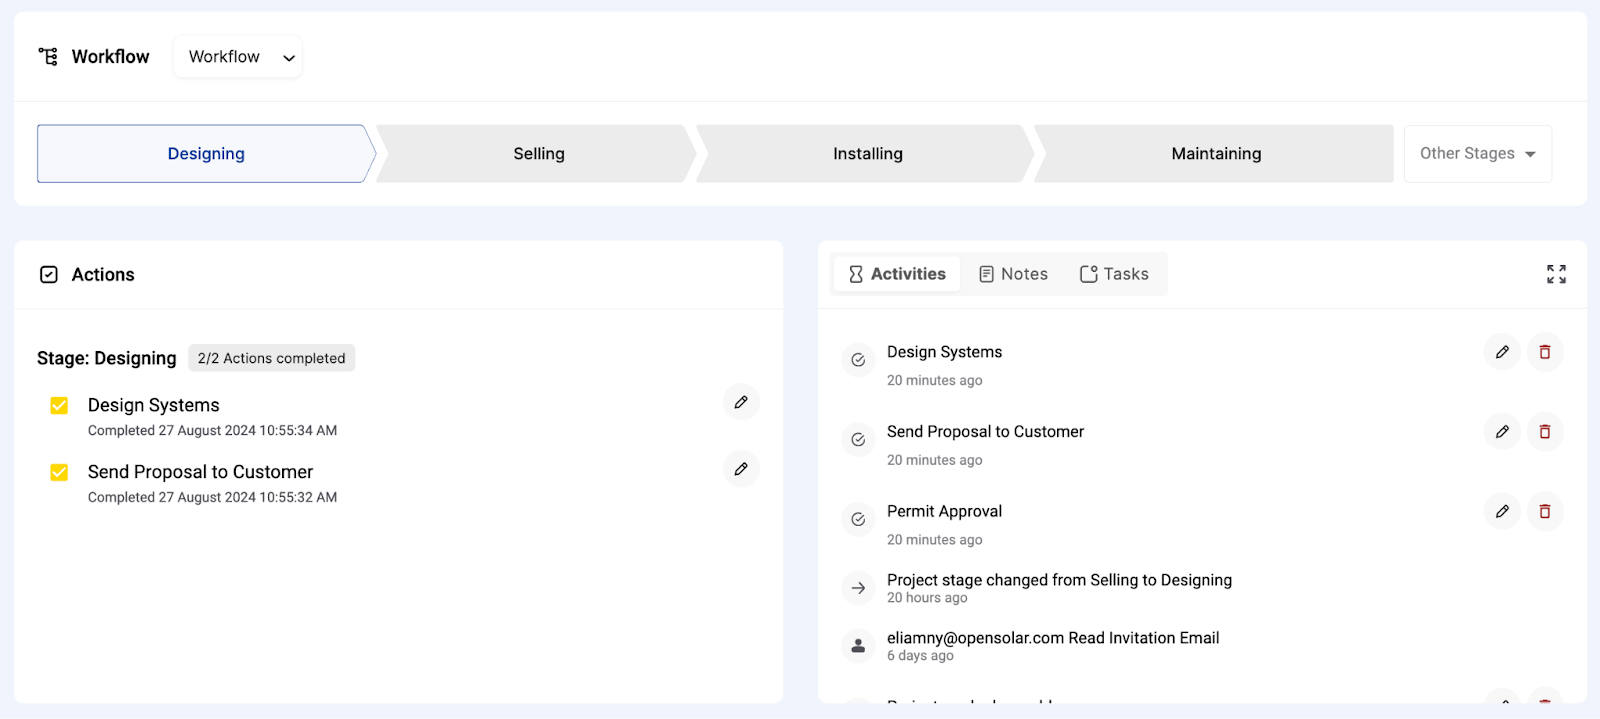Delete the Design Systems activity entry

pos(1545,352)
